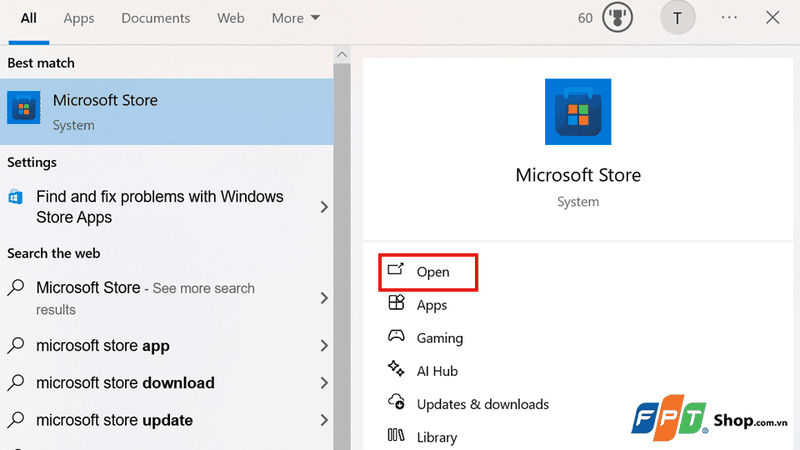Screen dimensions: 800x450
Task: Click the results list scrollbar thumb
Action: point(342,255)
